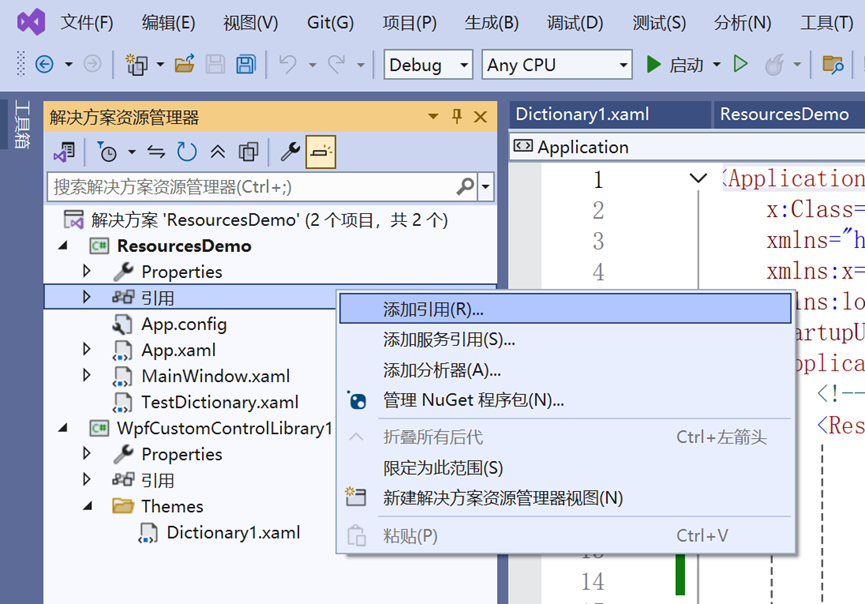Open the 文件(F) menu
Screen dimensions: 865x604
click(87, 23)
